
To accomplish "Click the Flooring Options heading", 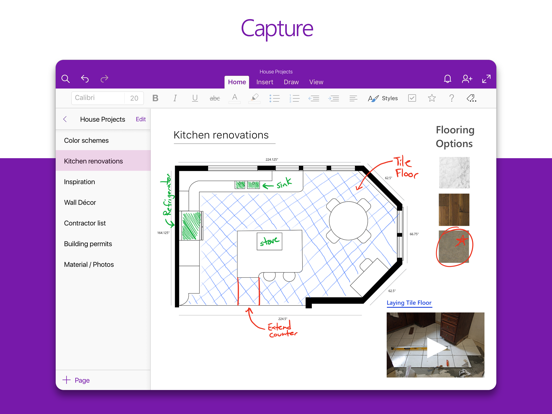I will (x=455, y=137).
